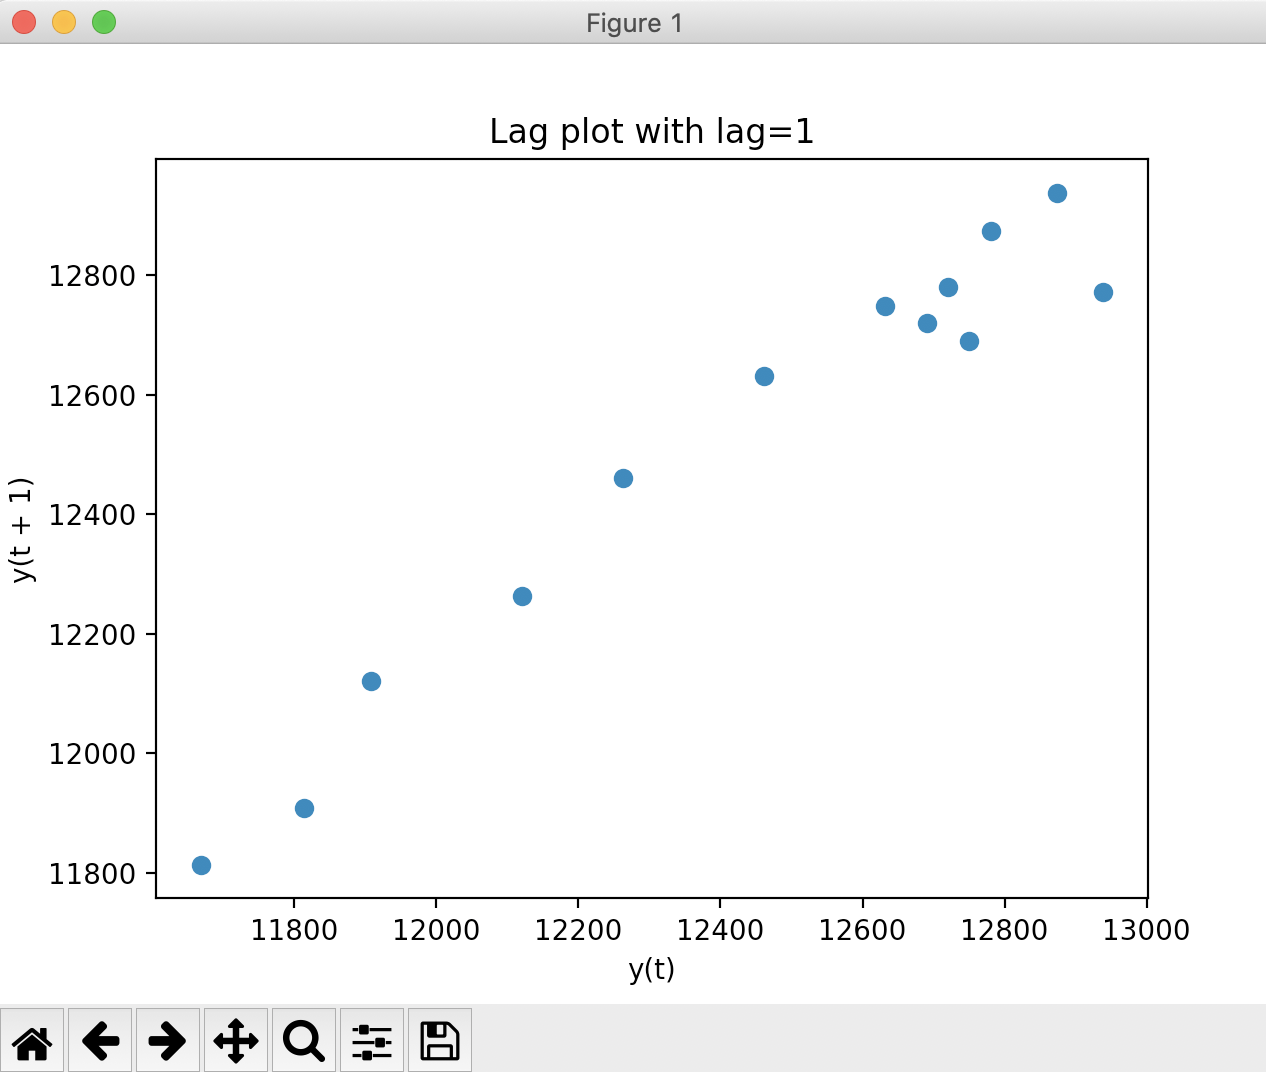Go forward to next view arrow
The width and height of the screenshot is (1266, 1072).
[168, 1040]
